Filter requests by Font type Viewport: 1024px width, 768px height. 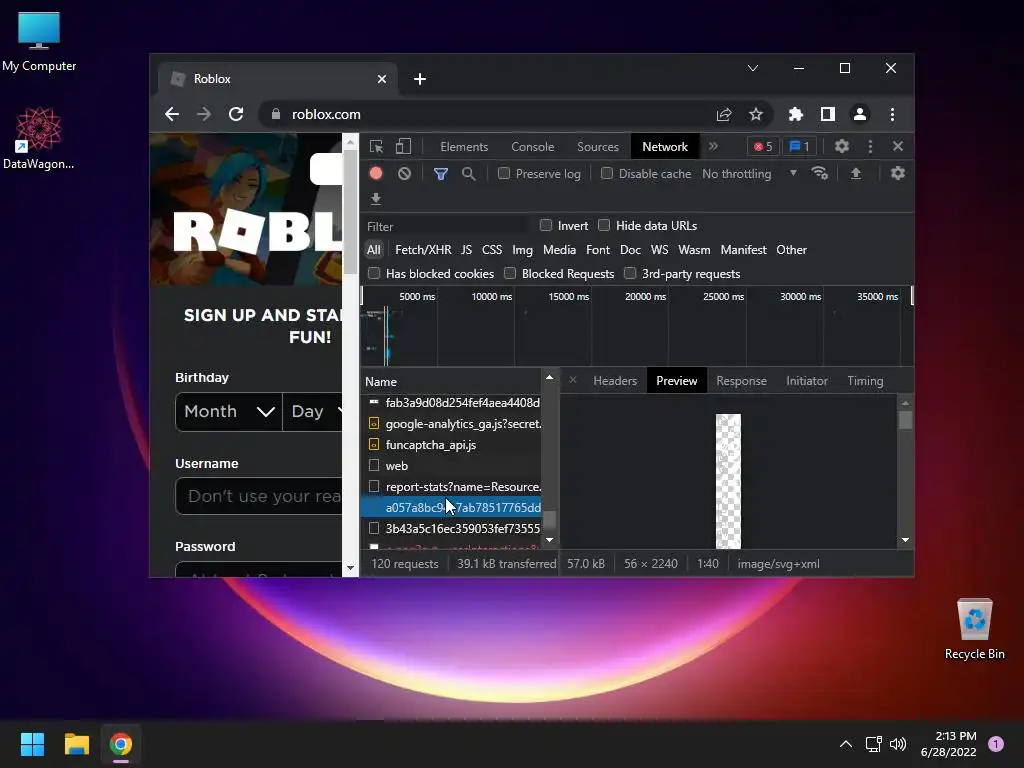(x=598, y=249)
